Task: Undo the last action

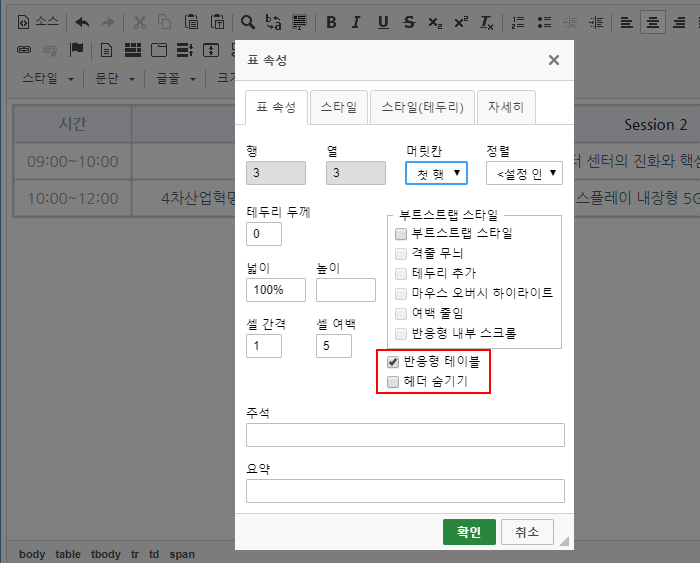Action: [82, 22]
